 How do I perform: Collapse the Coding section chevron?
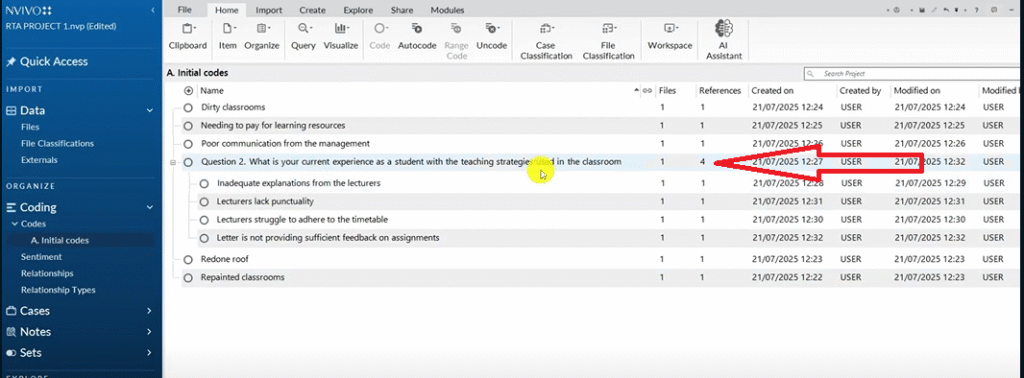[x=150, y=208]
